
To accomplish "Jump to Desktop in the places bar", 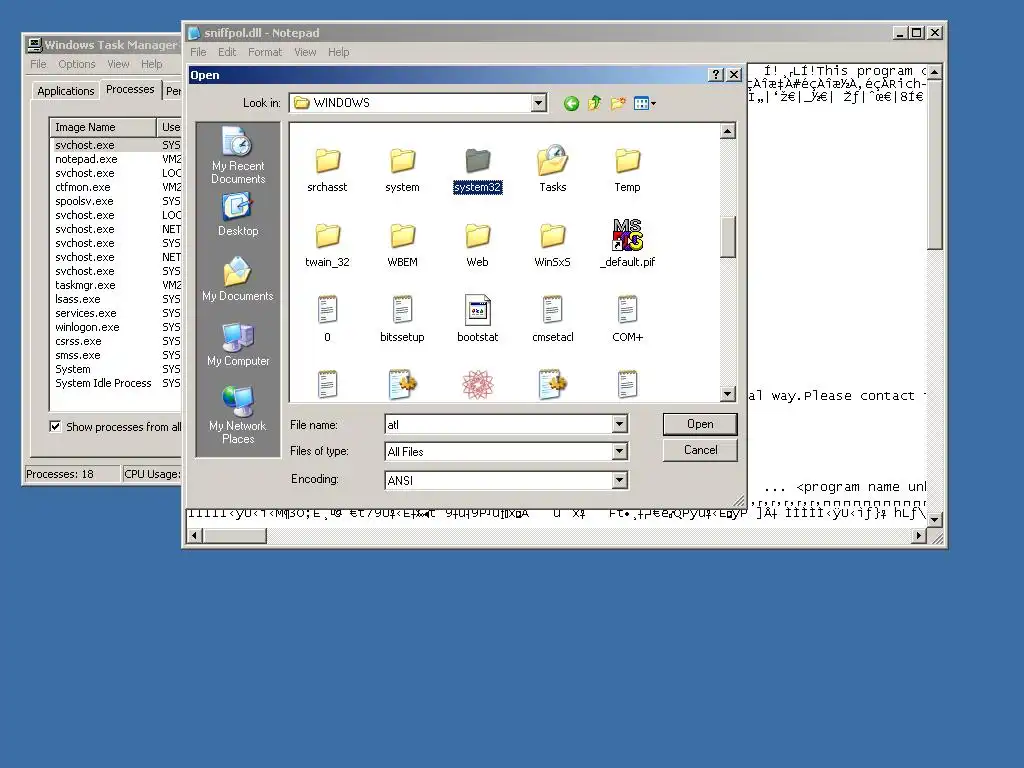I will pyautogui.click(x=238, y=214).
